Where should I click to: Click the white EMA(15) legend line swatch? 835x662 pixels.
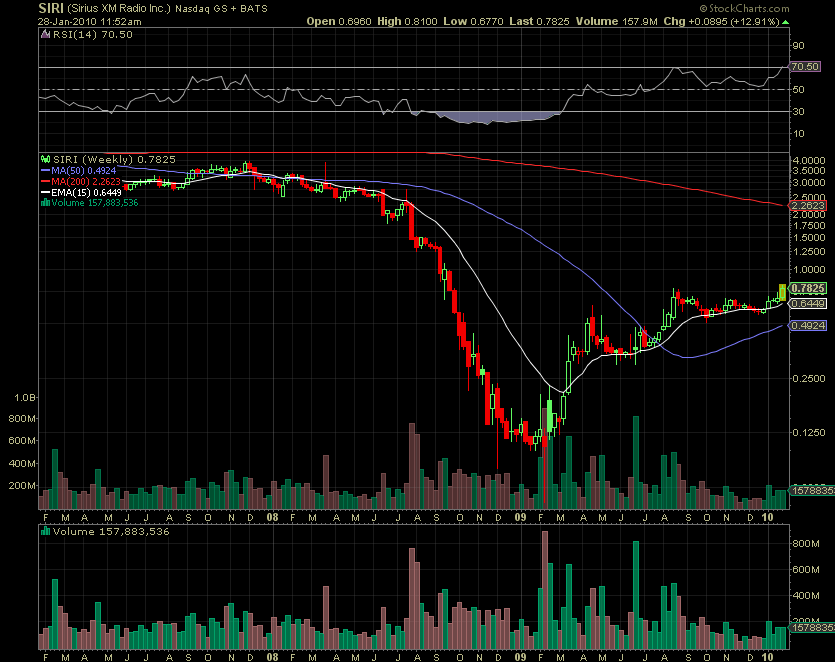click(x=45, y=192)
